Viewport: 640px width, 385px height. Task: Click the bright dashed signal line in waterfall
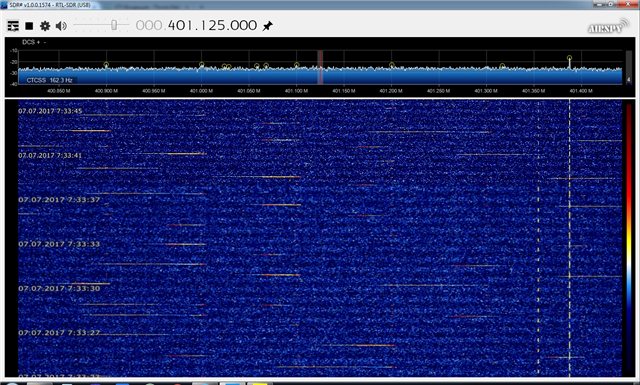(570, 238)
